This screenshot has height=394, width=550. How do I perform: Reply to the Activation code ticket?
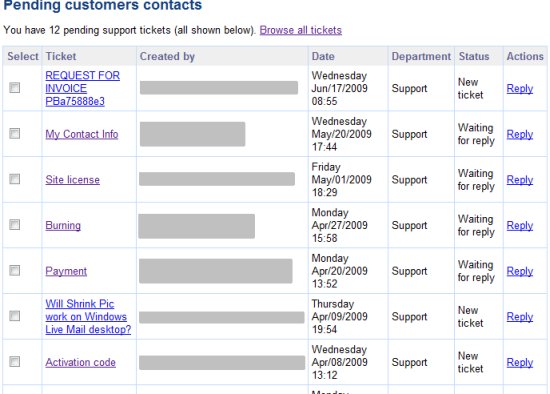click(520, 362)
